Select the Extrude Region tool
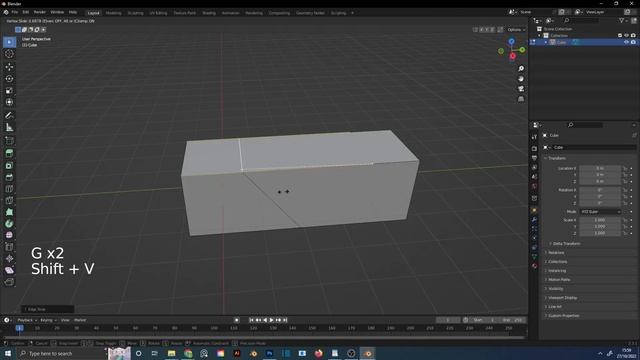 (9, 153)
